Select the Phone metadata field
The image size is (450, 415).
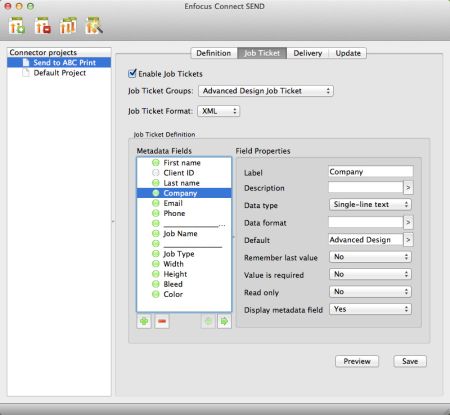coord(184,213)
